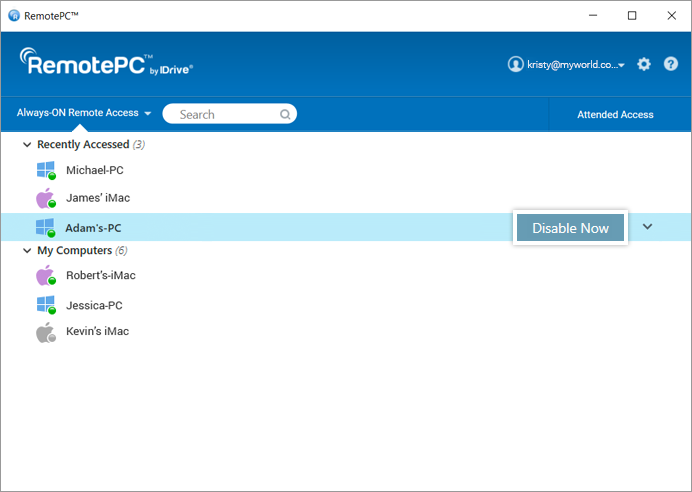Click the Windows icon beside Michael-PC

[46, 170]
